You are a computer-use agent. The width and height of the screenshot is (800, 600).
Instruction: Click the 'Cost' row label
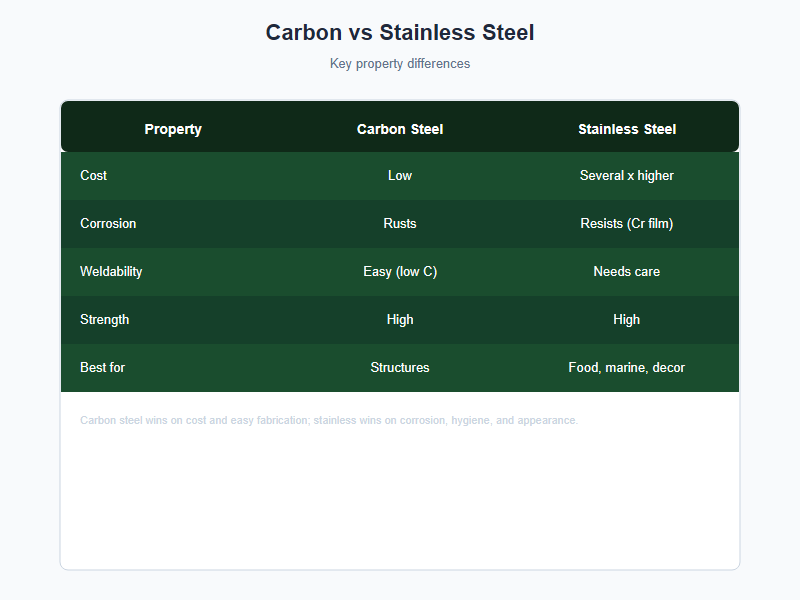93,176
